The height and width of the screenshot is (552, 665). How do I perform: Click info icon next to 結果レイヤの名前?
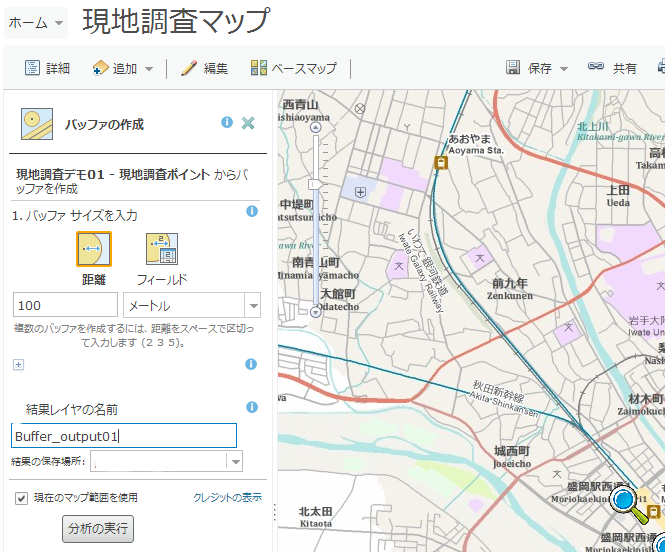point(252,407)
